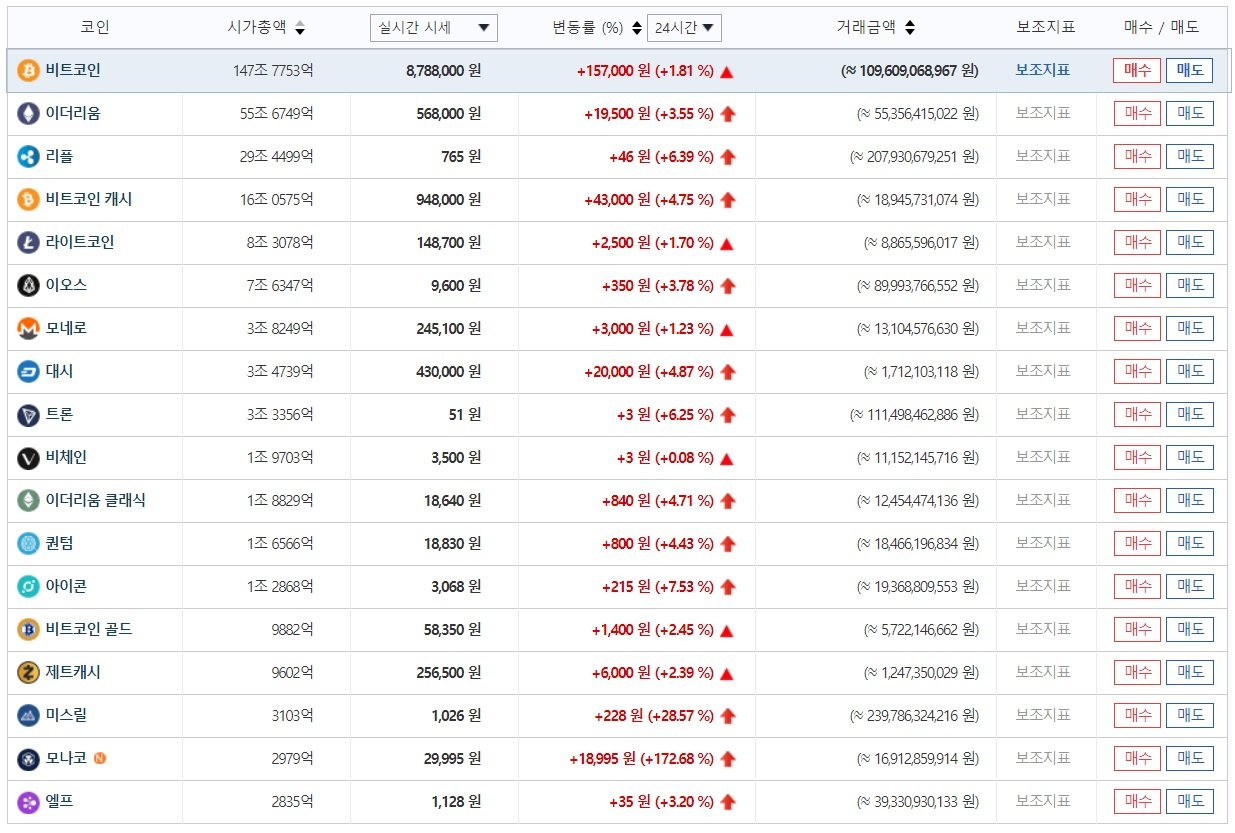Click the 29,995 원 price cell
Image resolution: width=1235 pixels, height=833 pixels.
(x=452, y=759)
